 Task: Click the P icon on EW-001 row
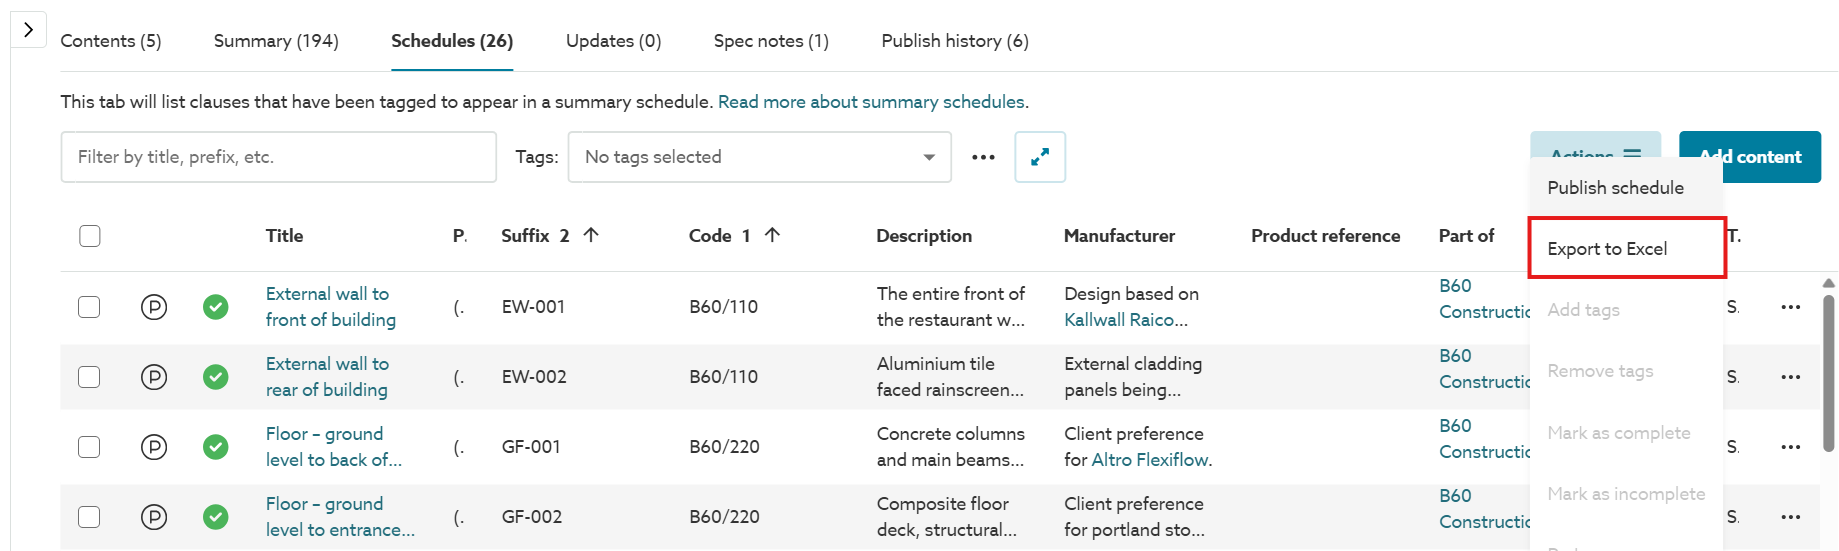(154, 307)
